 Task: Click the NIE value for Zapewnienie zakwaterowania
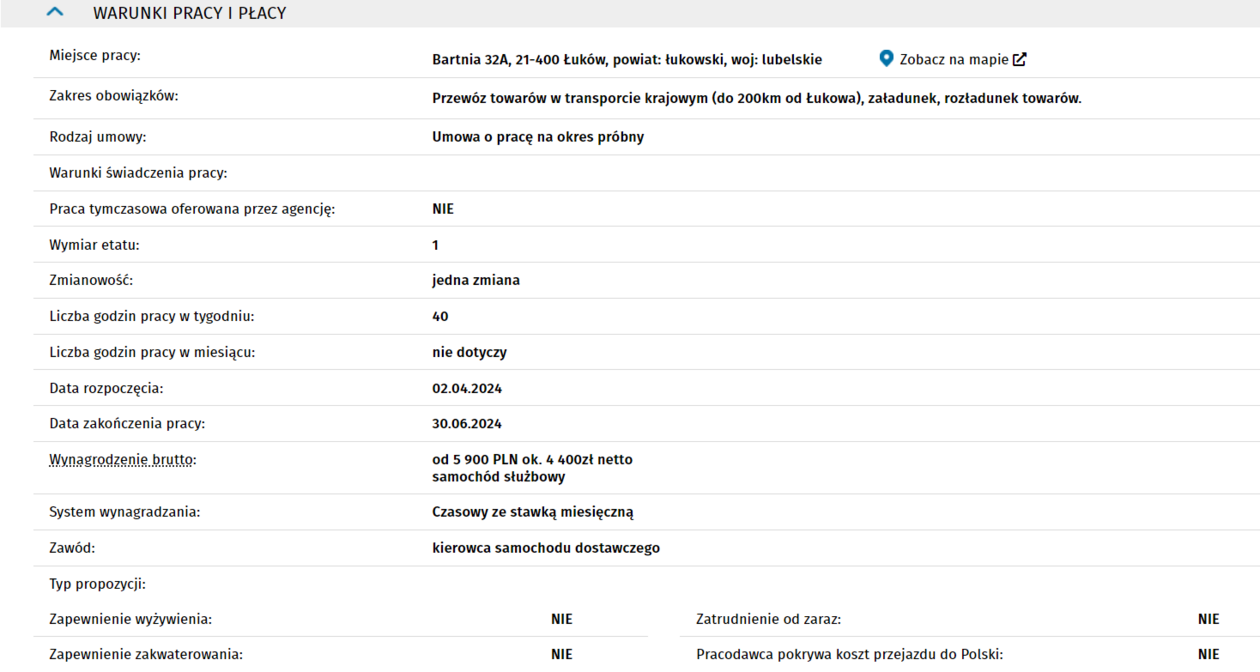click(x=561, y=654)
